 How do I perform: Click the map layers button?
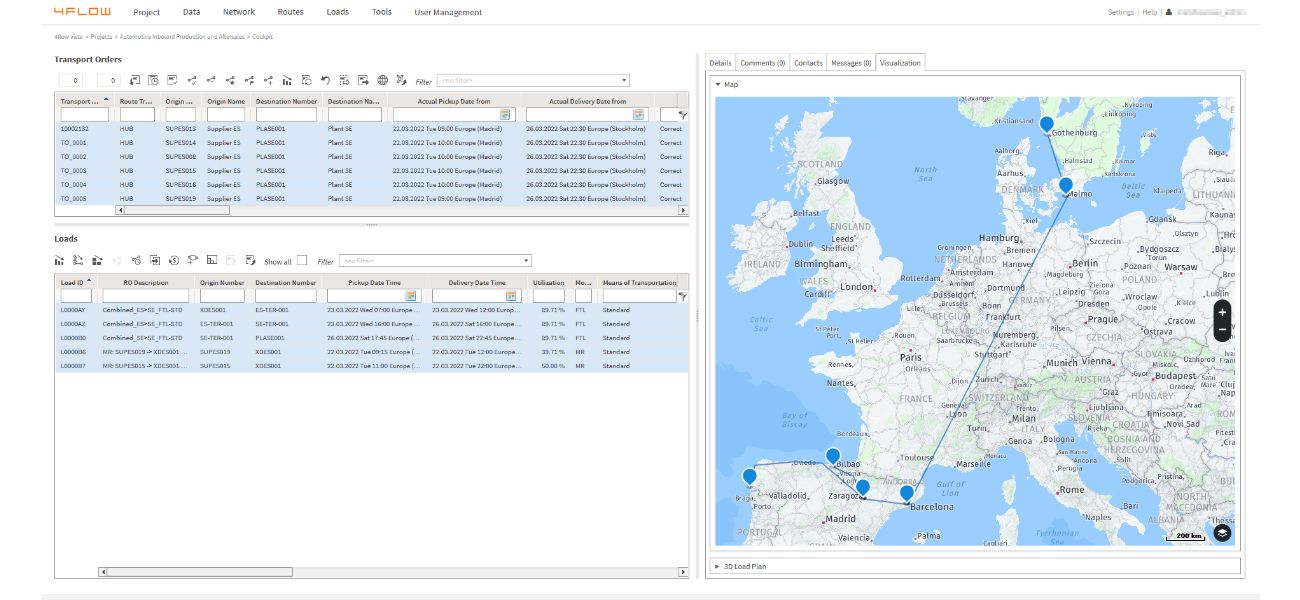pyautogui.click(x=1222, y=533)
